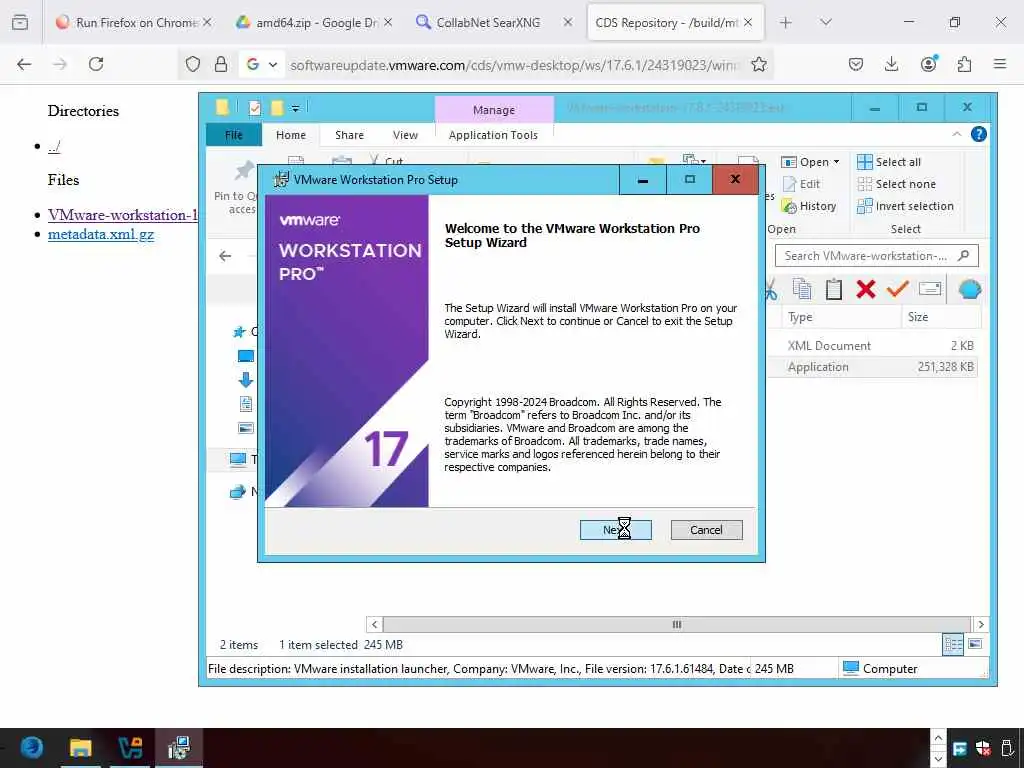Click the installer icon in taskbar
This screenshot has width=1024, height=768.
[178, 748]
